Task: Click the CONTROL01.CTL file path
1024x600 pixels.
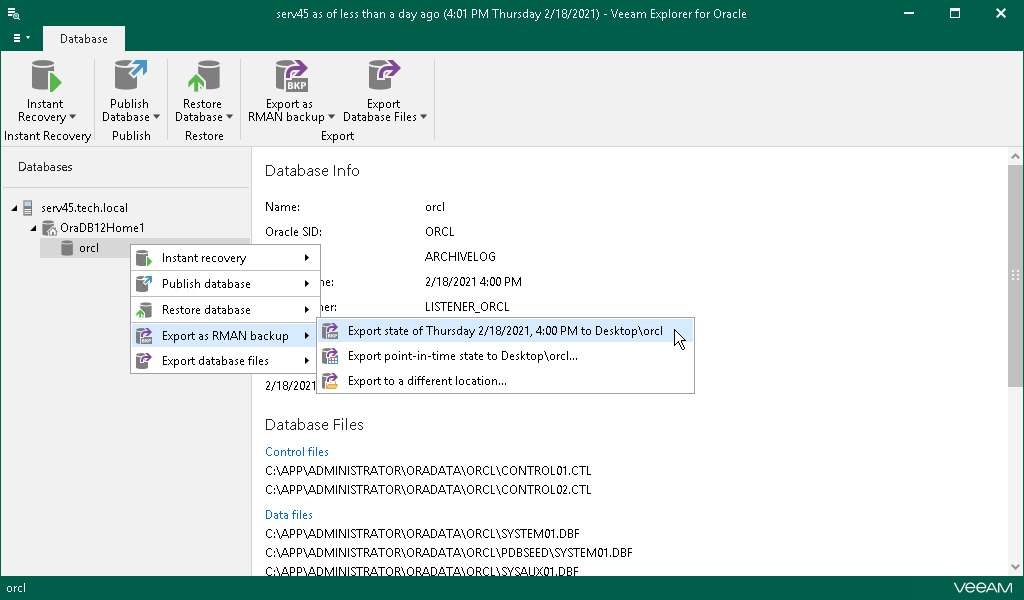Action: coord(428,471)
